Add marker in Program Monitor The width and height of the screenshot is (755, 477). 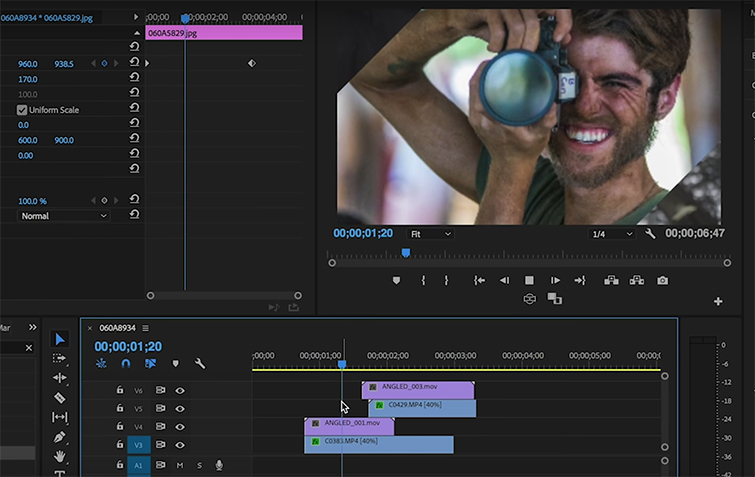click(x=396, y=281)
